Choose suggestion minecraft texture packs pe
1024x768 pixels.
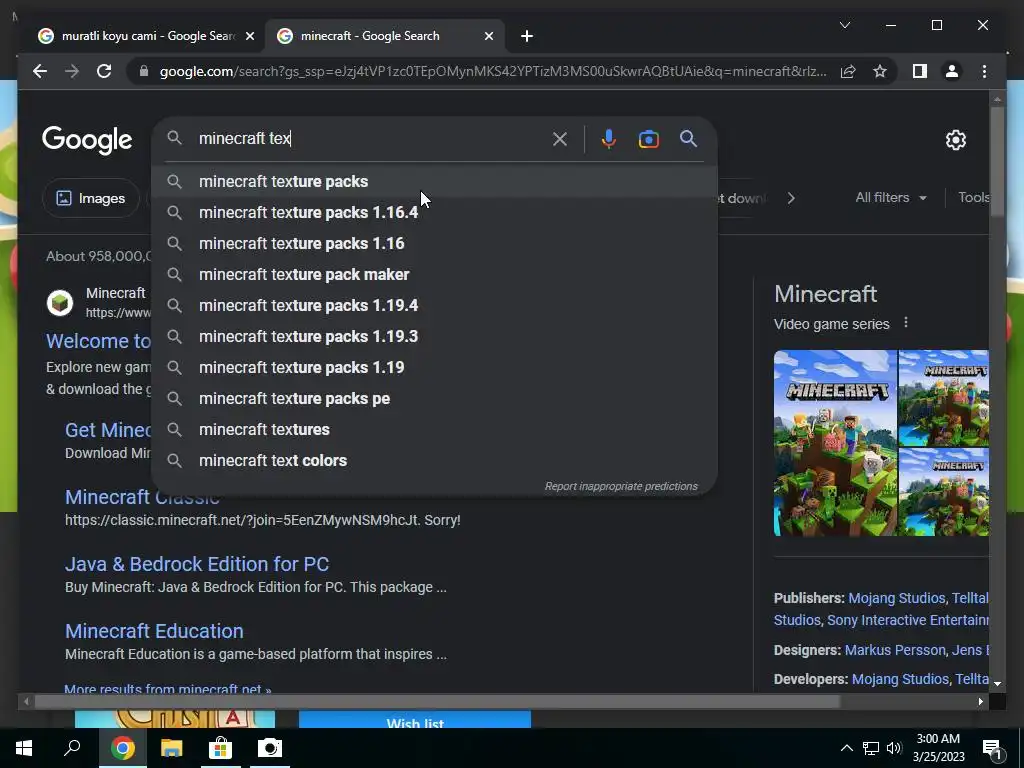pyautogui.click(x=434, y=398)
